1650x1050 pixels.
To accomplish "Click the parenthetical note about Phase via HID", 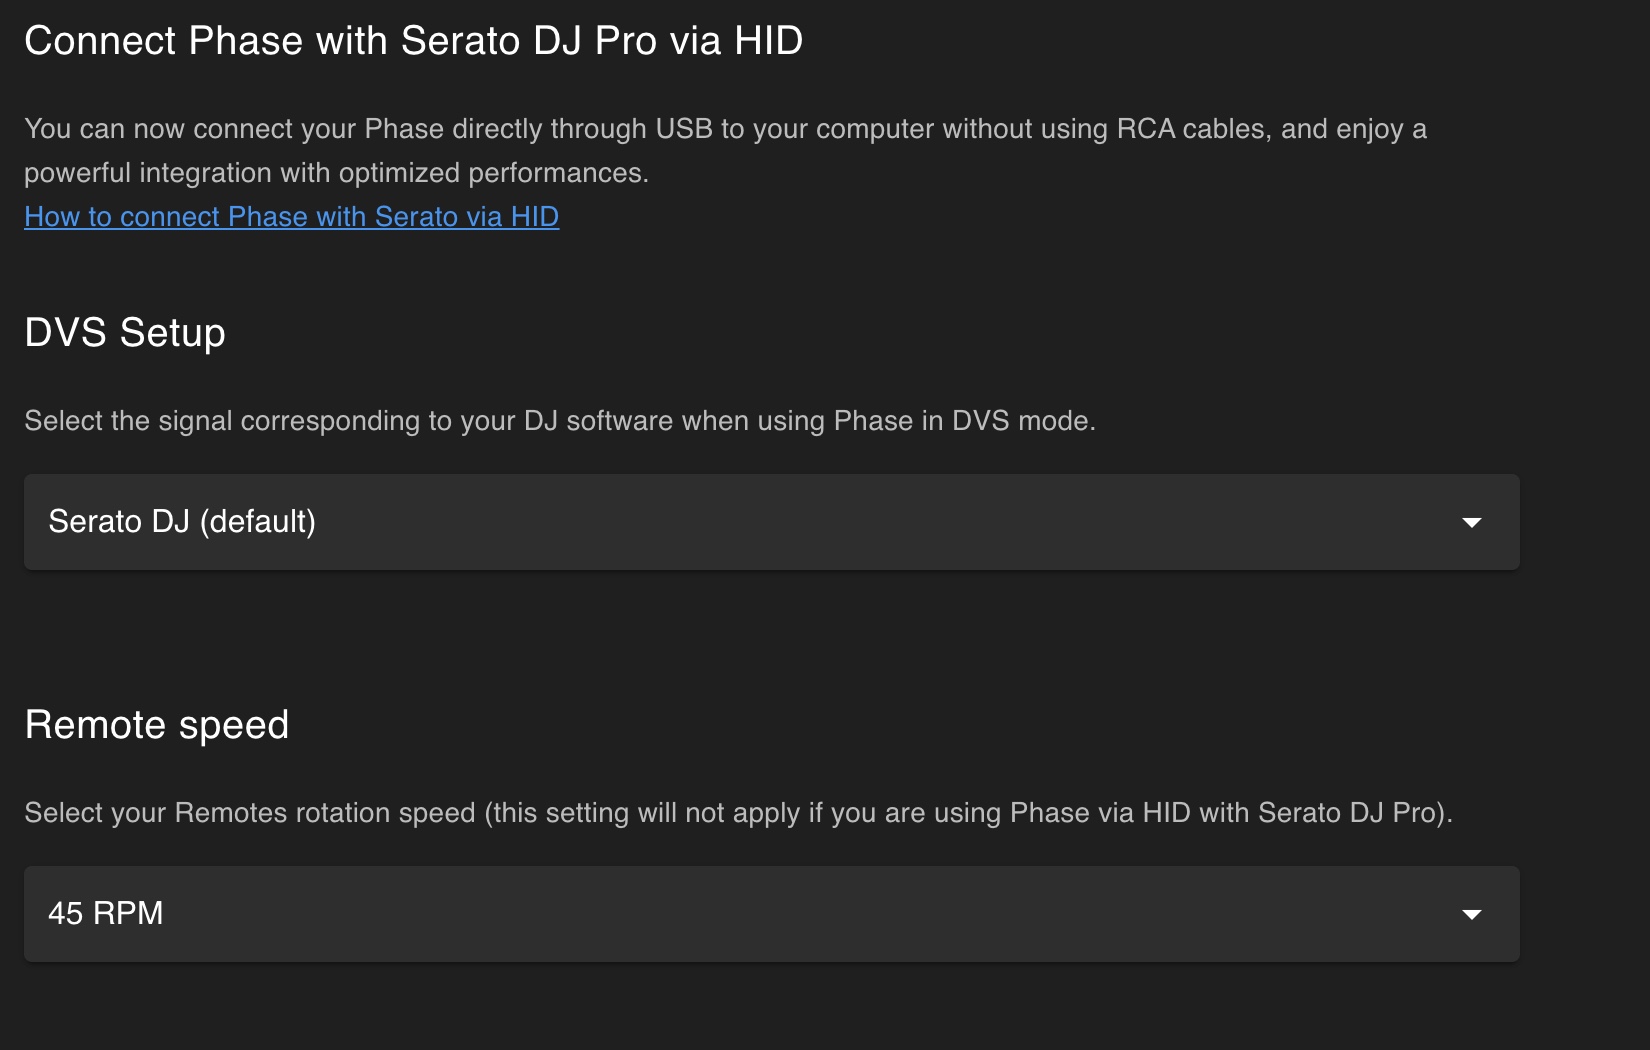I will click(x=968, y=813).
